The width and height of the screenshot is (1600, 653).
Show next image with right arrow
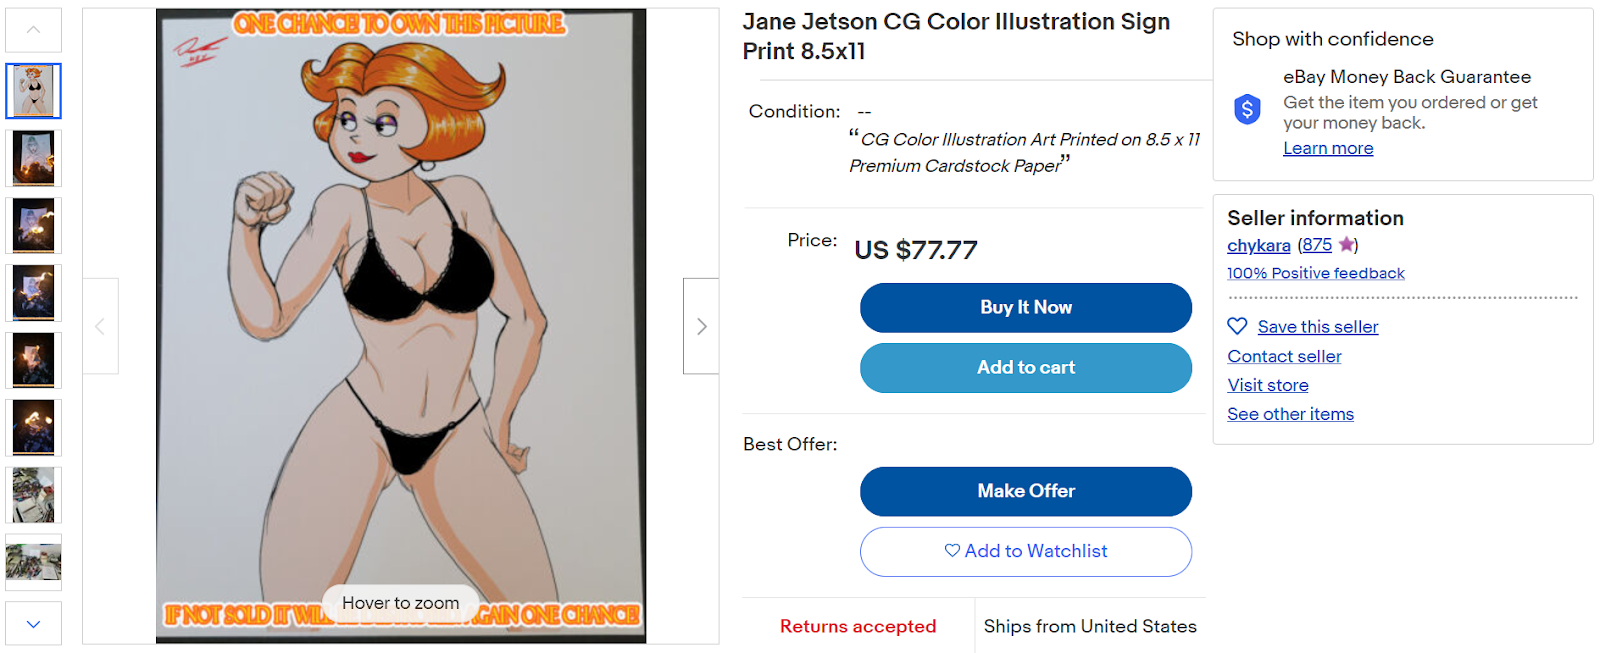coord(701,326)
